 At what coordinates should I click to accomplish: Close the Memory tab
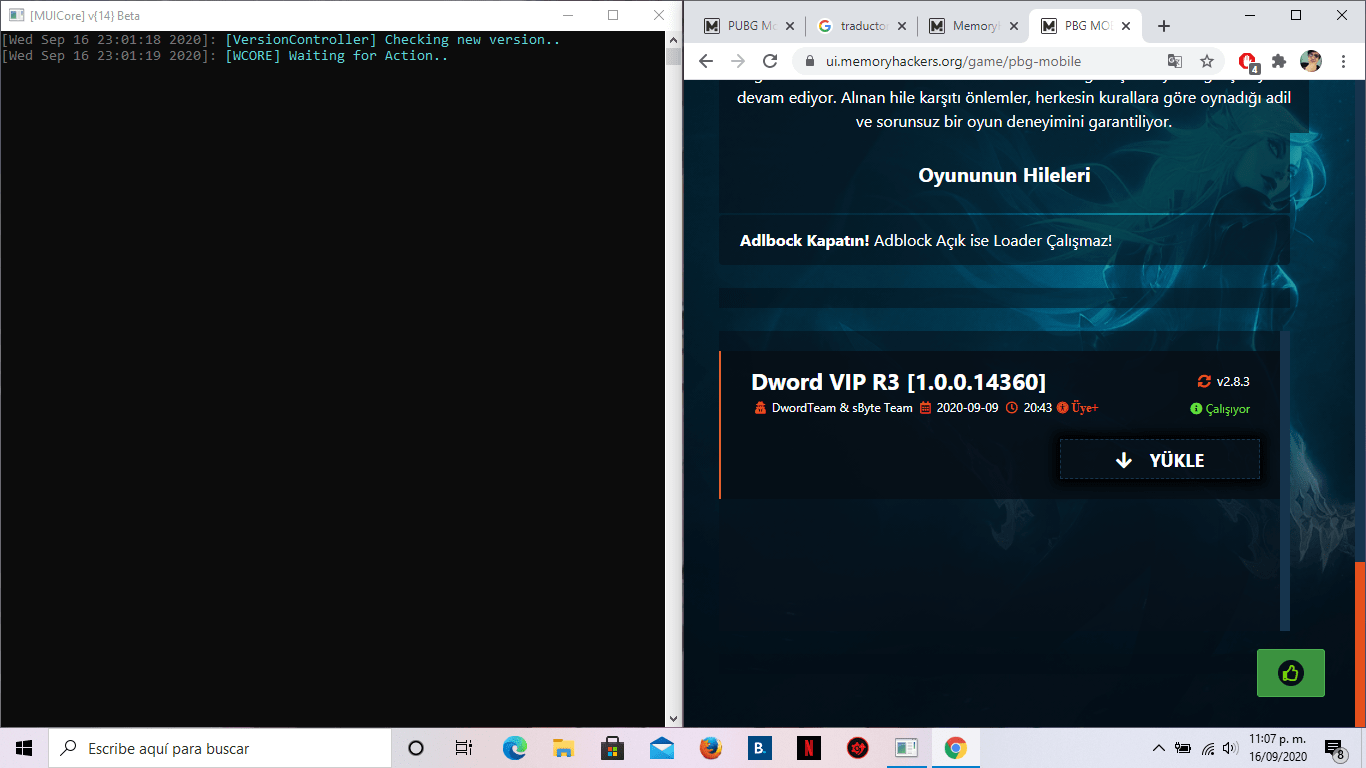coord(1014,26)
